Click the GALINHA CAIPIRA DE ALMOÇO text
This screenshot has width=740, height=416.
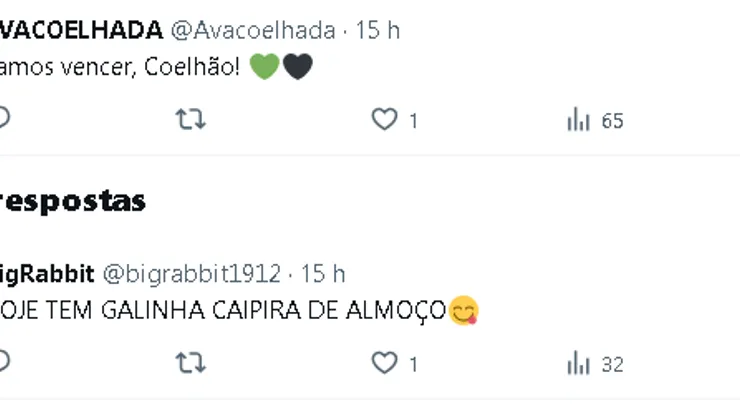pos(223,311)
